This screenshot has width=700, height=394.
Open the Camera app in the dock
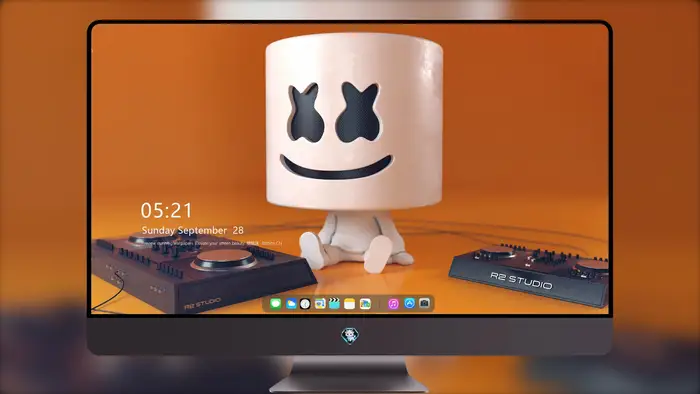click(425, 303)
